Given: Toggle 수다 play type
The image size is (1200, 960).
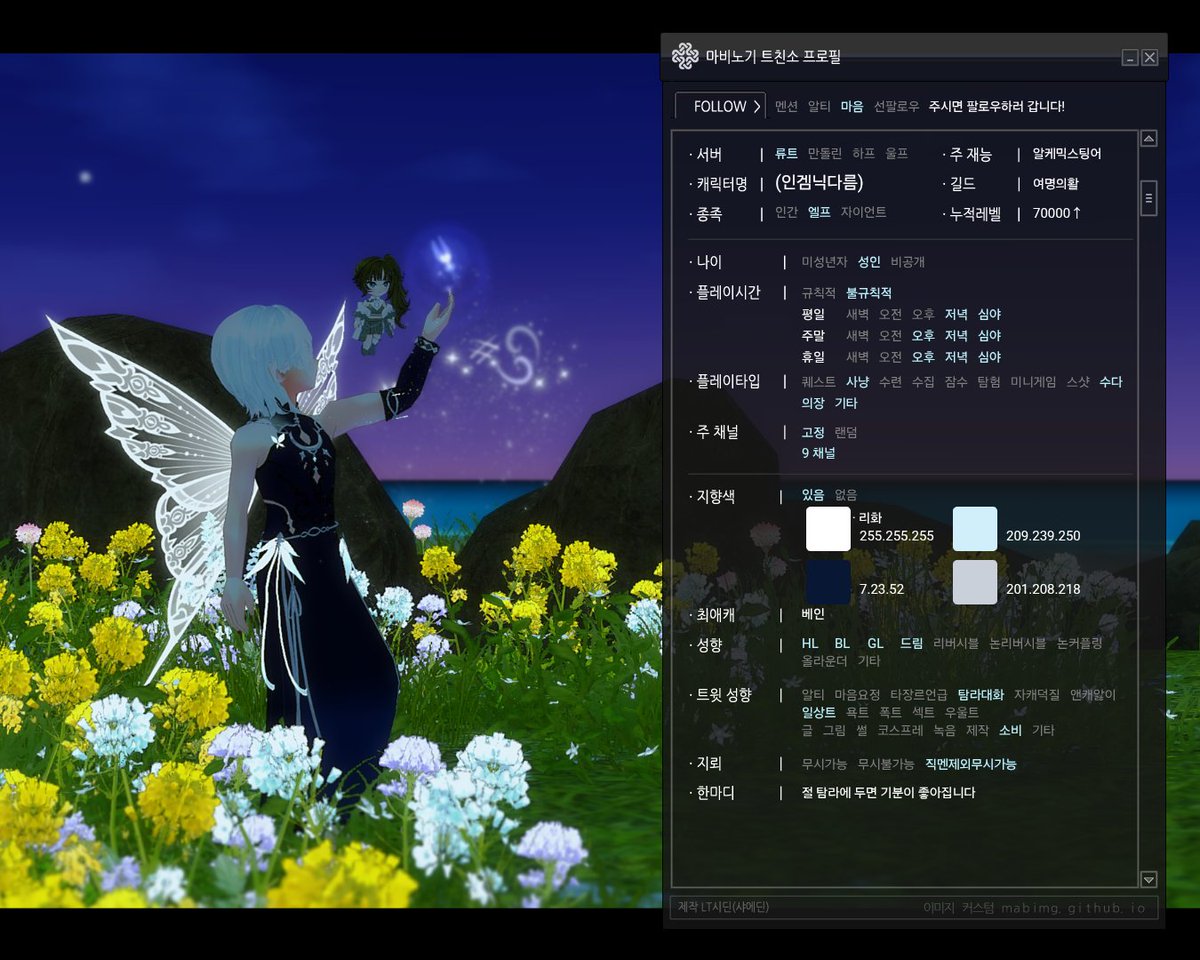Looking at the screenshot, I should (1110, 382).
